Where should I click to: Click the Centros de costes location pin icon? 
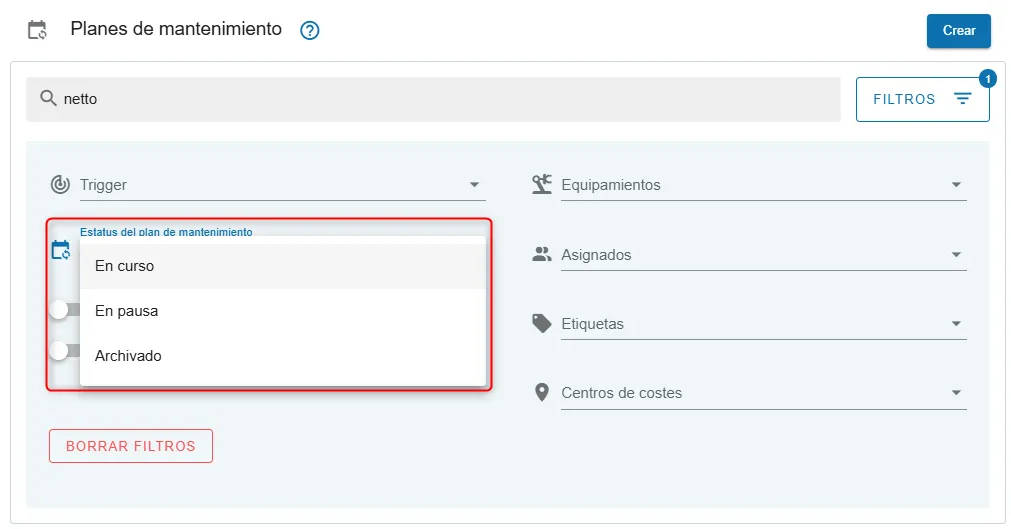point(542,393)
